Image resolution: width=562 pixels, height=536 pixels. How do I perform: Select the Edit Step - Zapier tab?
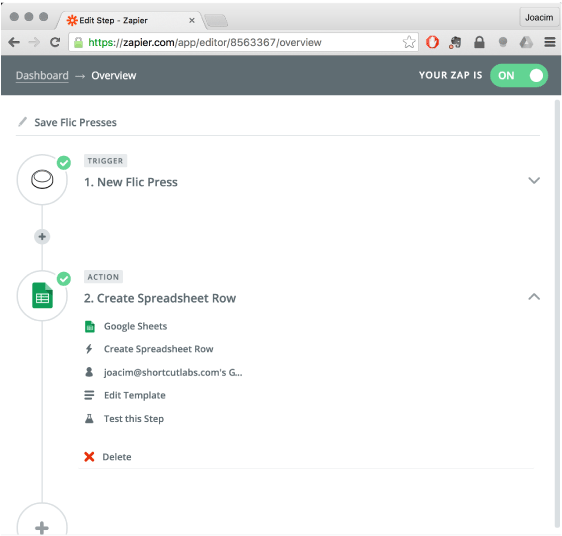(131, 20)
